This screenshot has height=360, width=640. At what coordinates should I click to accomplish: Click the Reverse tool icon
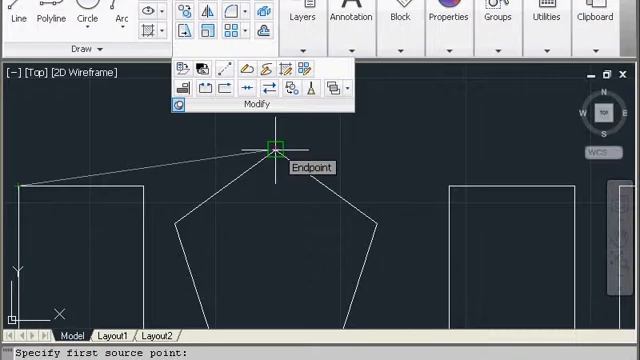[269, 88]
